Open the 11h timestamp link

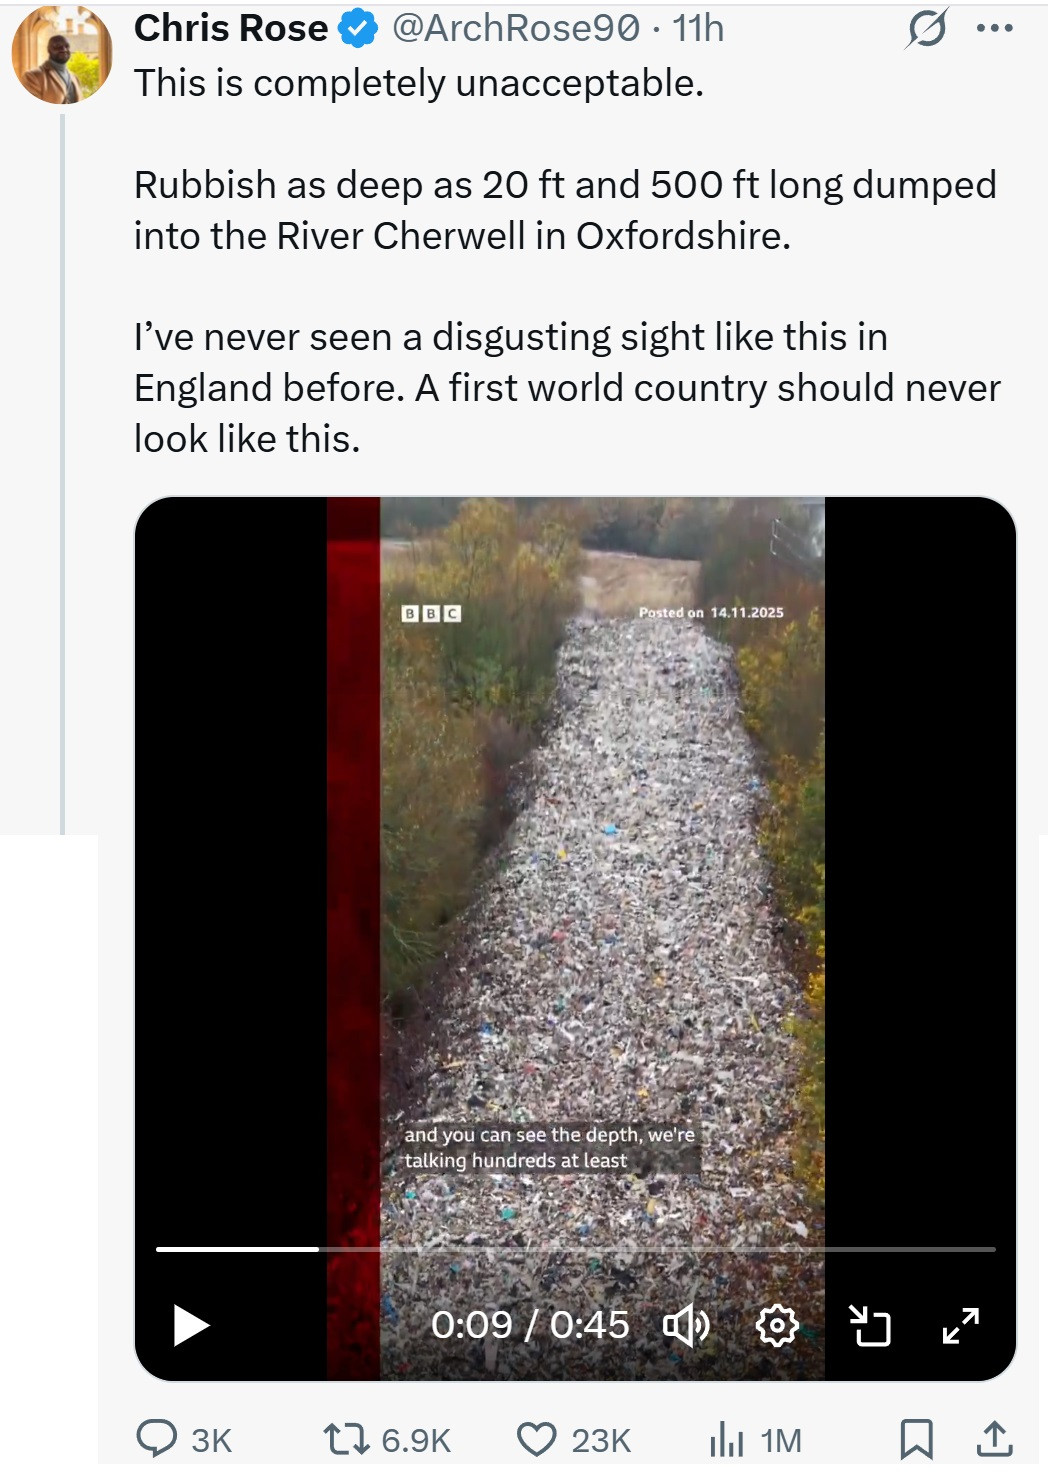[x=698, y=28]
